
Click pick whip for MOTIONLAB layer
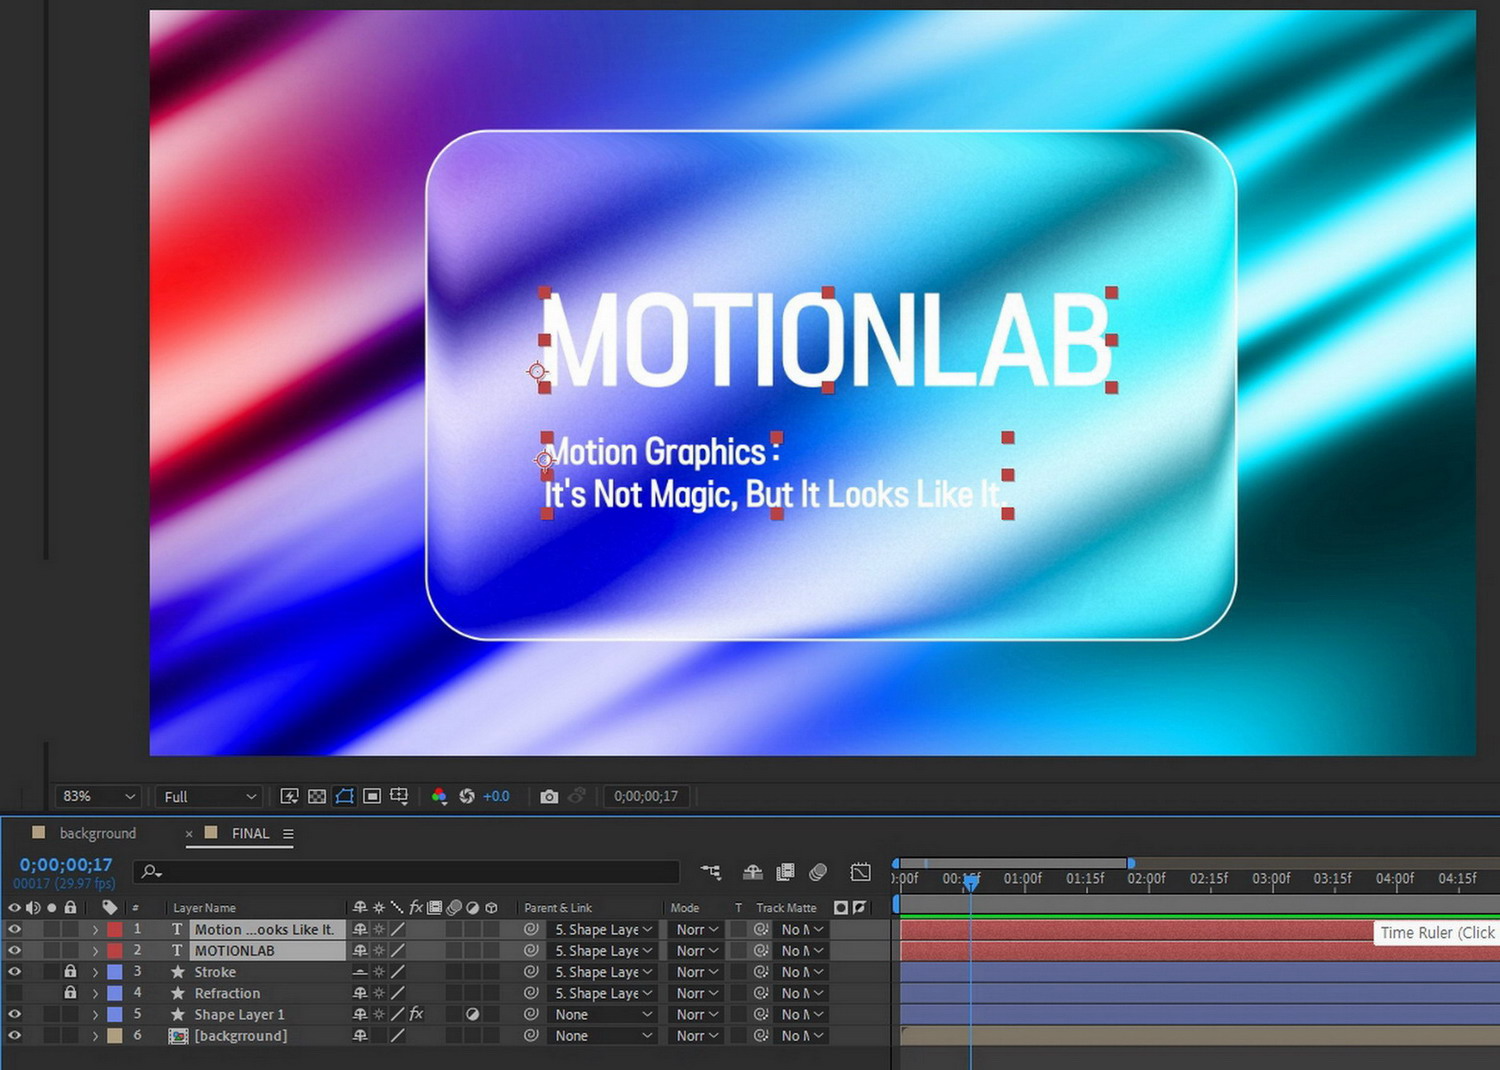click(531, 951)
